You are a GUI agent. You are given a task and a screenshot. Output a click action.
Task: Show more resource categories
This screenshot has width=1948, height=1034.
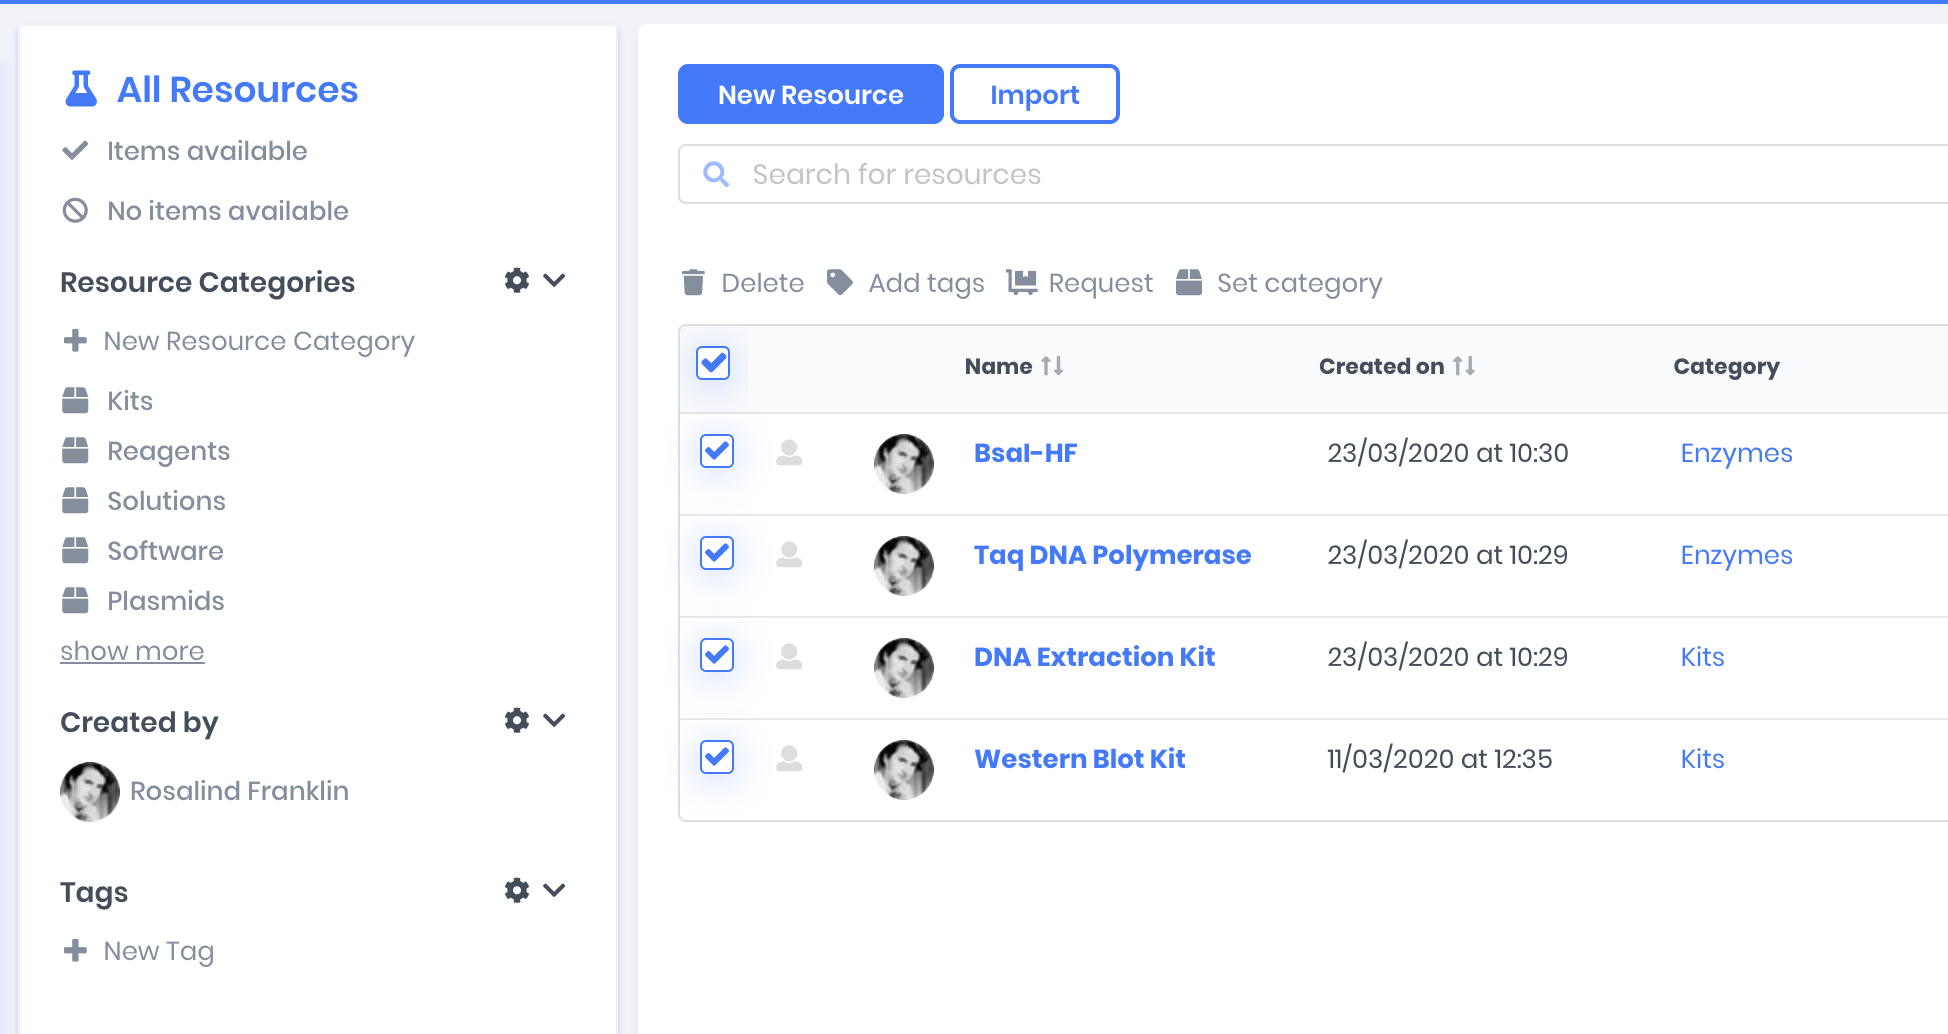click(x=132, y=651)
